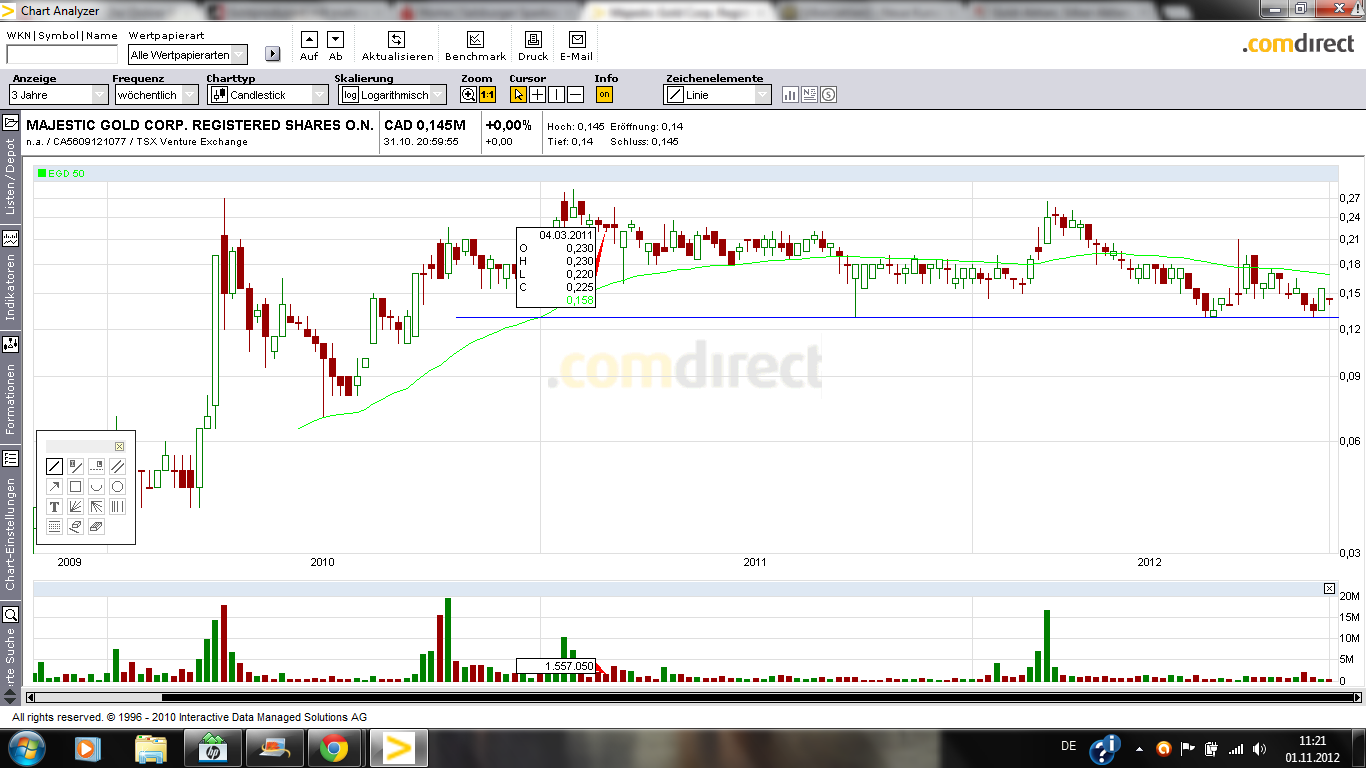Select the parallel lines channel tool
1366x768 pixels.
click(117, 466)
